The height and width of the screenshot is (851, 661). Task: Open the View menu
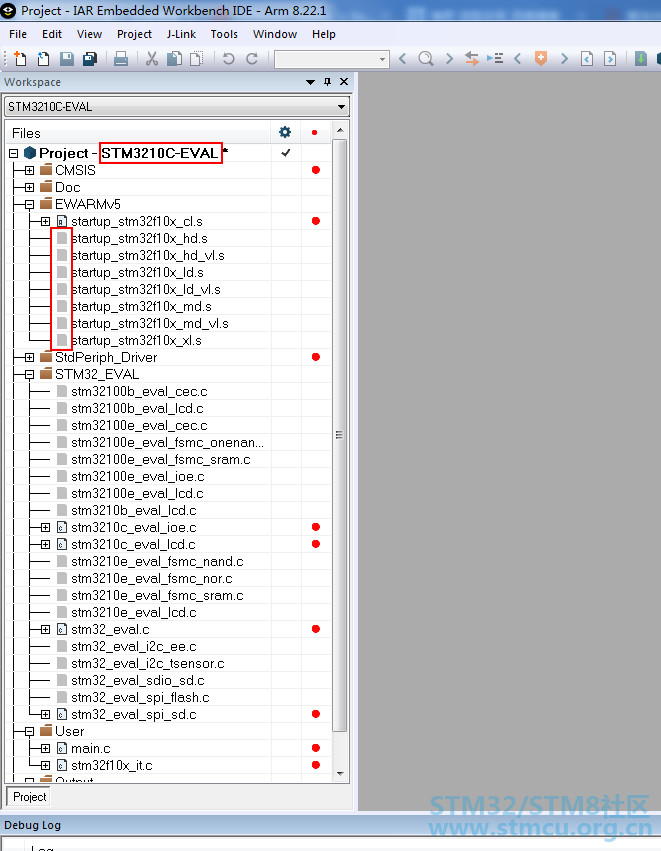coord(90,34)
